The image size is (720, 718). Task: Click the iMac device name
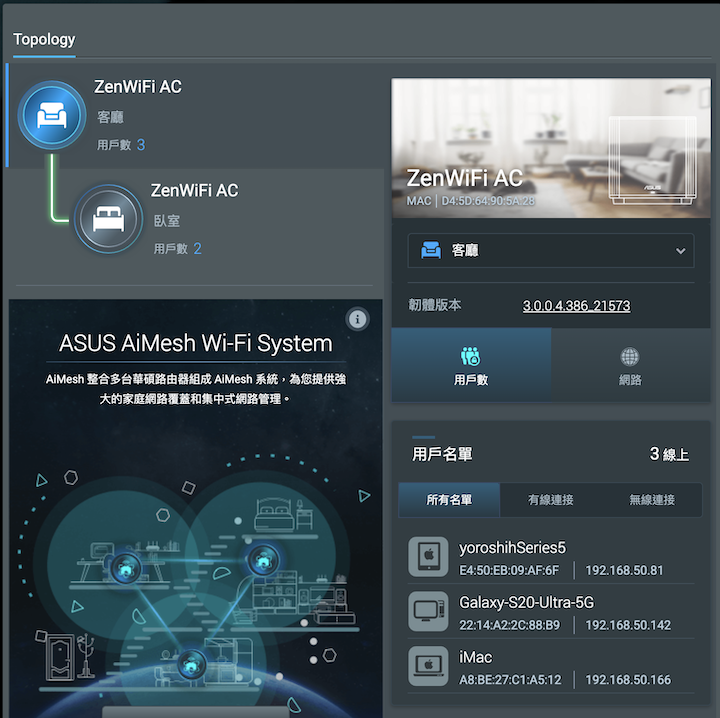click(476, 657)
